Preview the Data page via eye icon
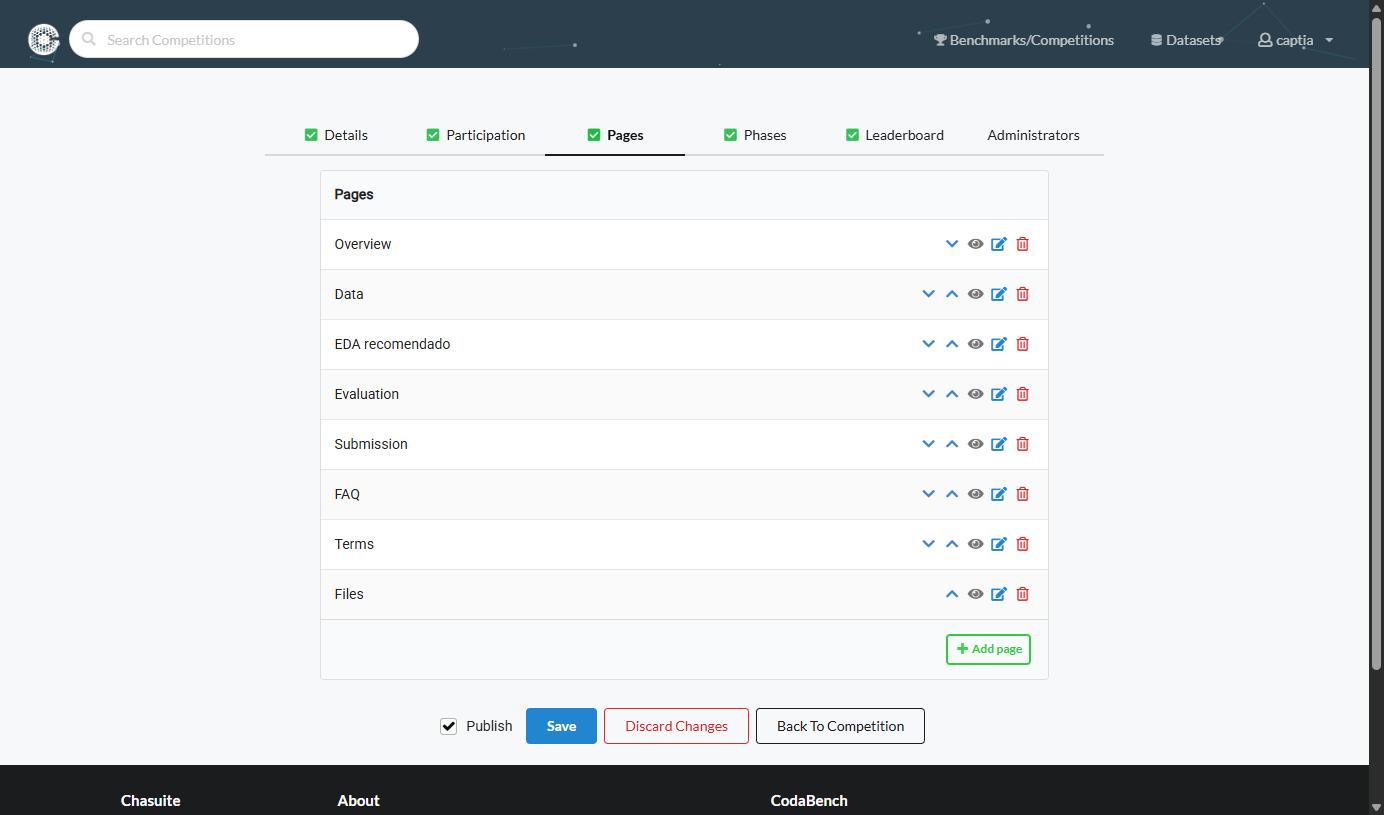 point(975,294)
